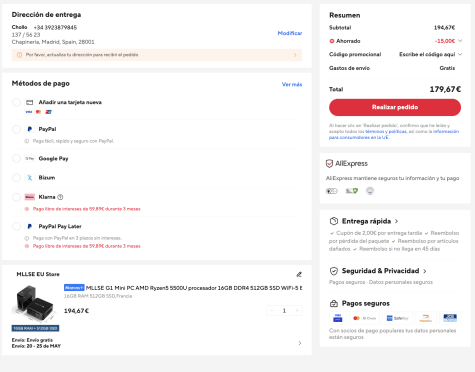Open Entrega rápida details chevron
This screenshot has width=475, height=372.
(396, 221)
